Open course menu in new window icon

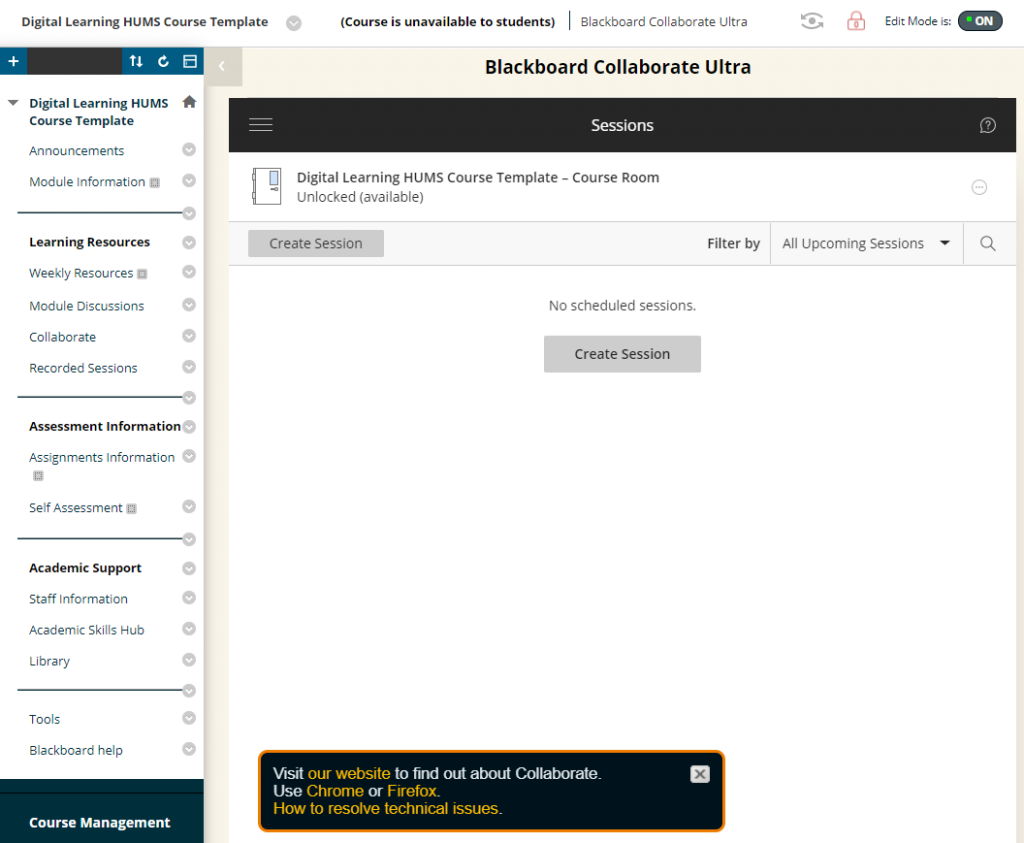190,61
